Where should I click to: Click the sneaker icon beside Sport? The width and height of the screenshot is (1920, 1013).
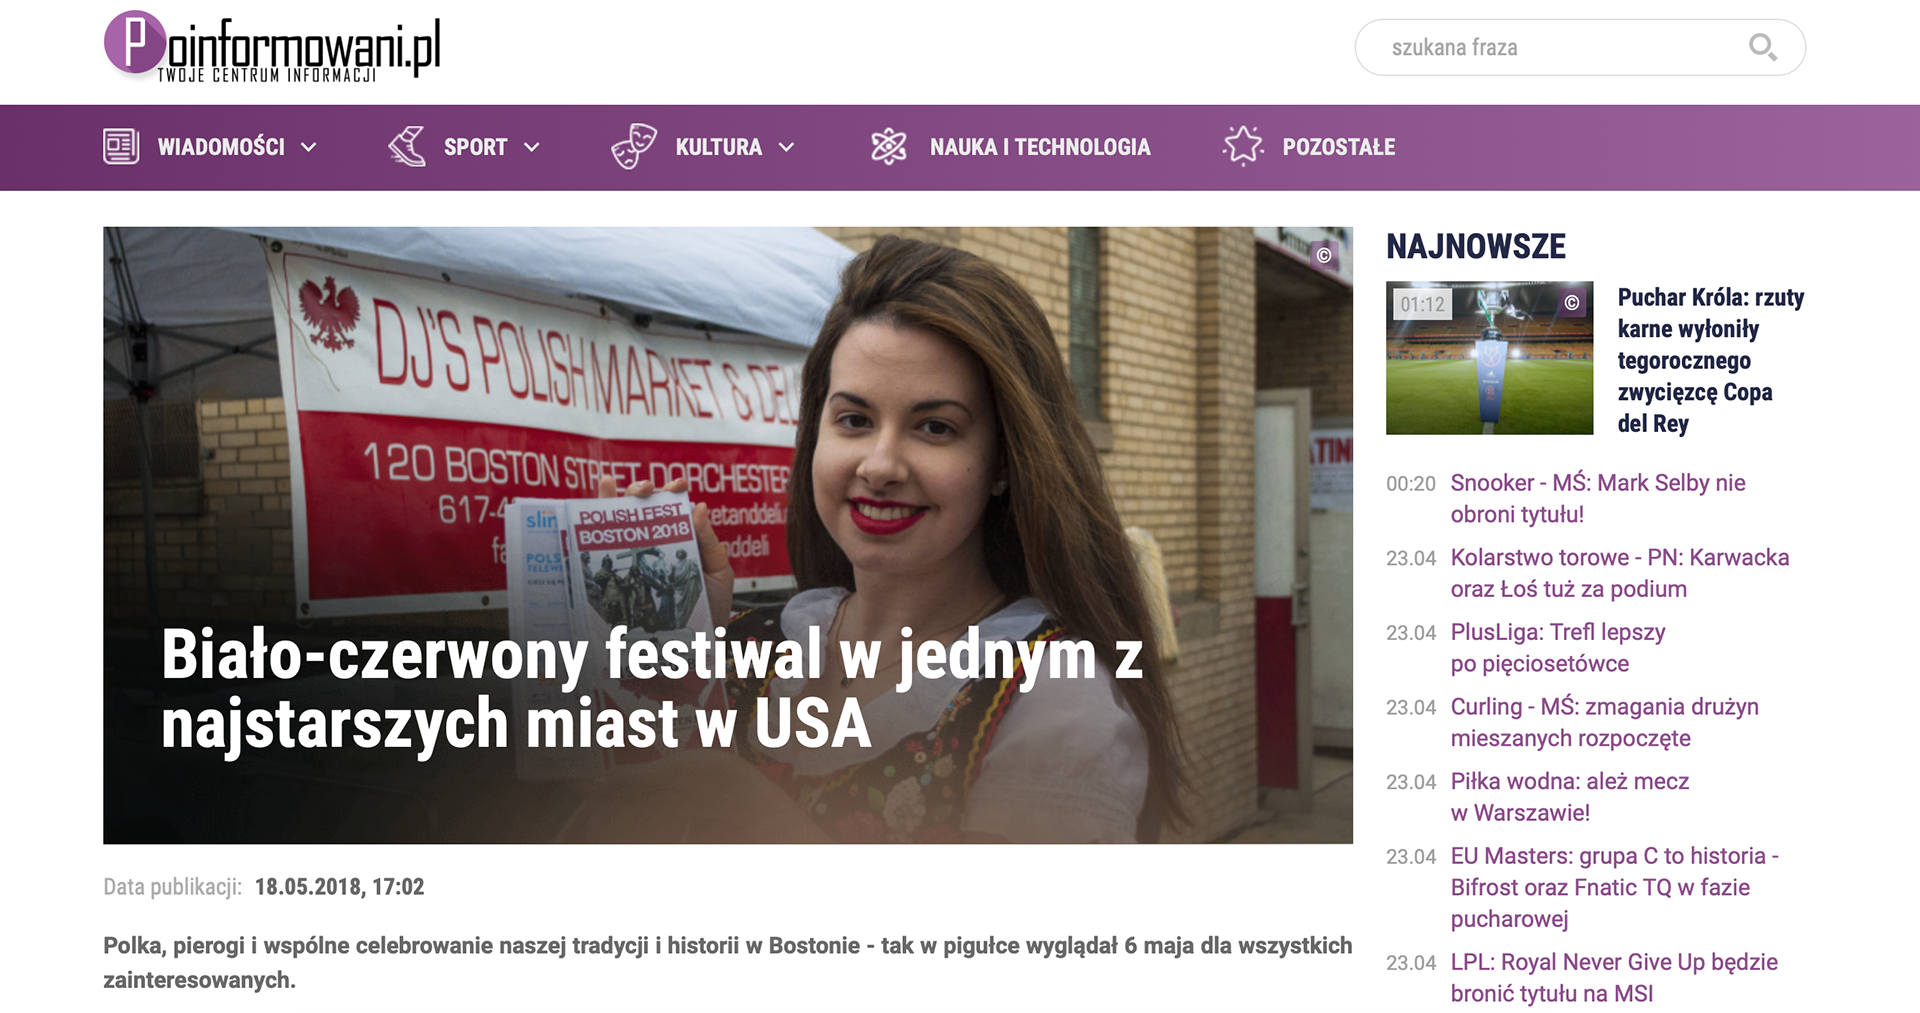(x=407, y=146)
